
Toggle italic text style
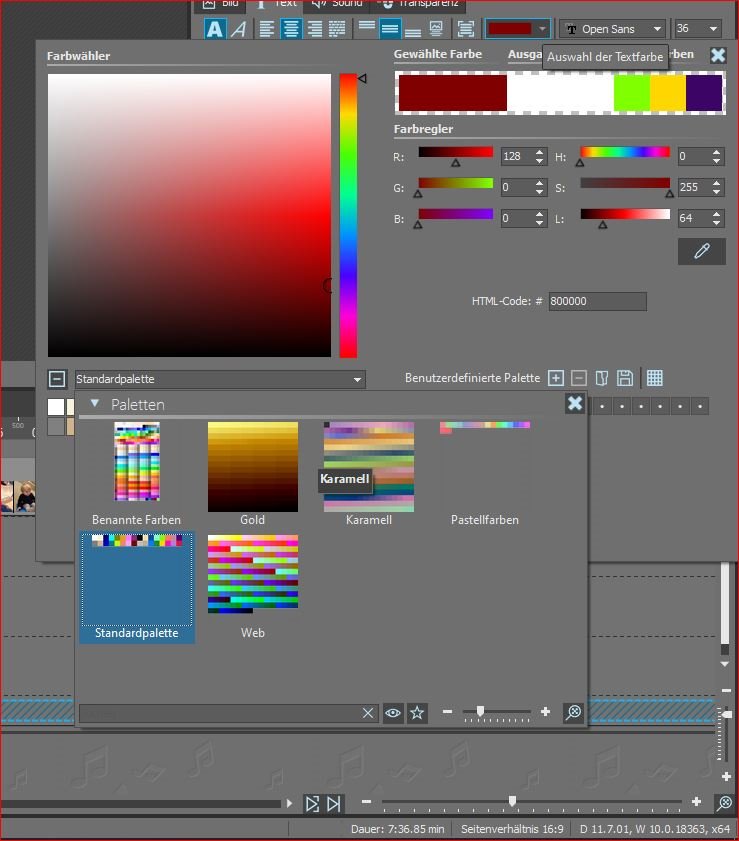point(239,29)
